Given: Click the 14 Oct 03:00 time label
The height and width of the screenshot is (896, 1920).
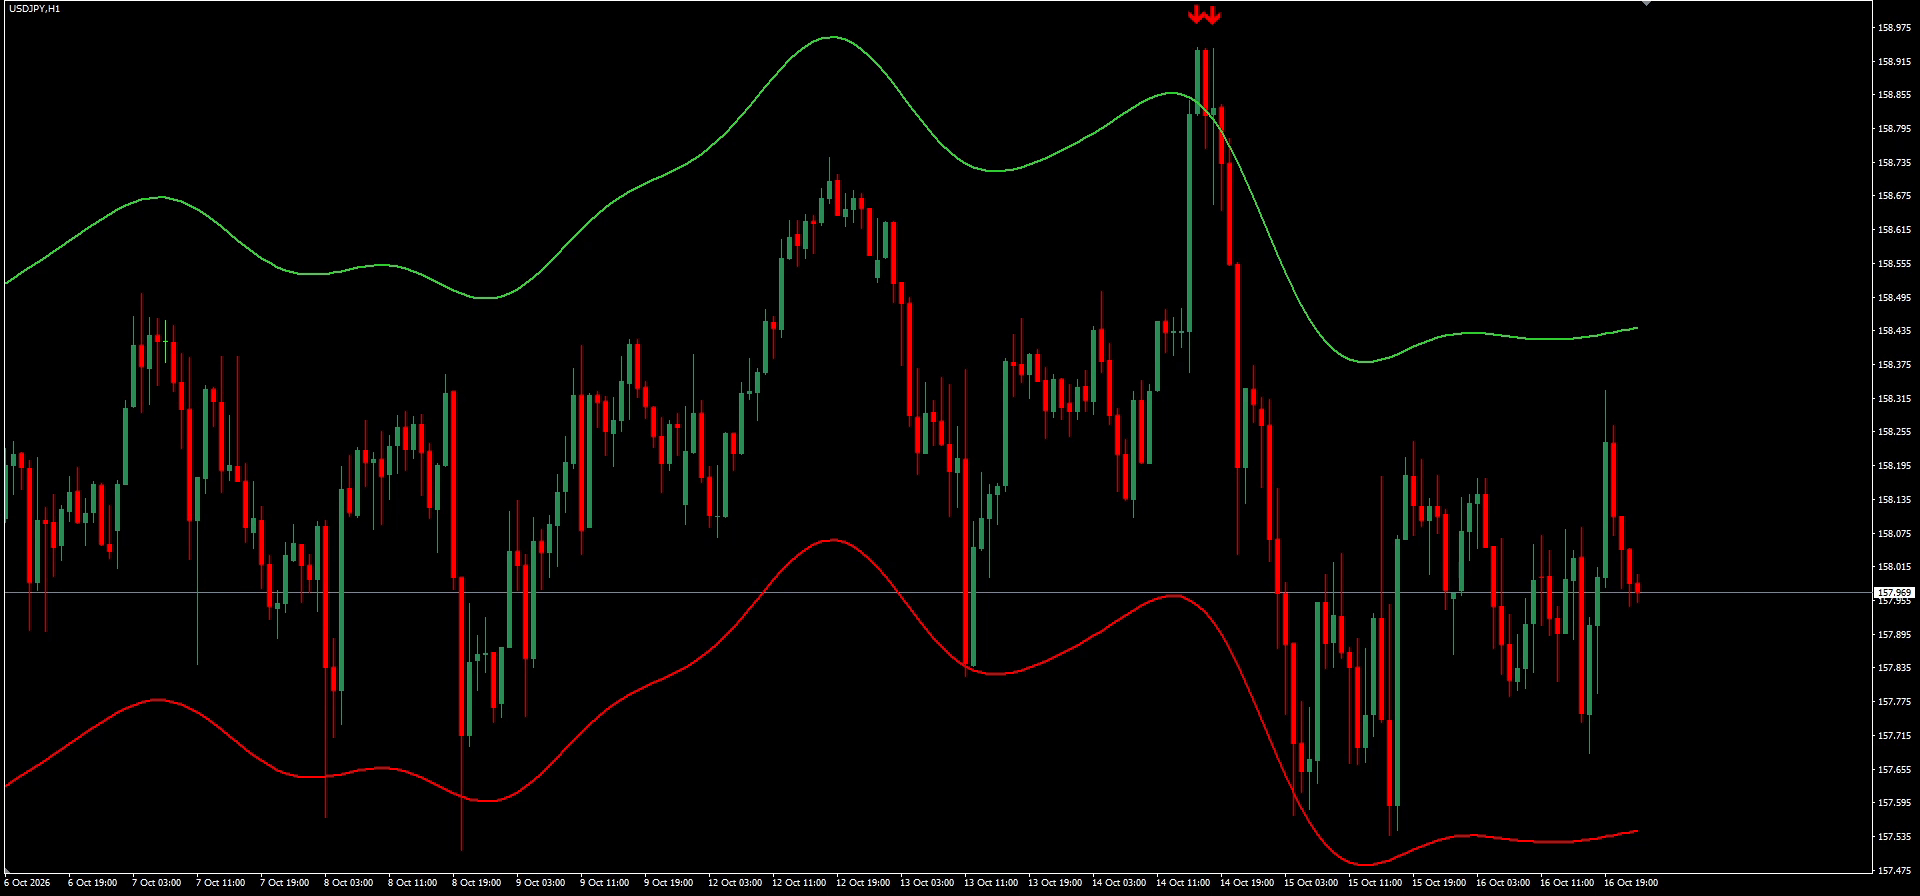Looking at the screenshot, I should coord(1118,883).
